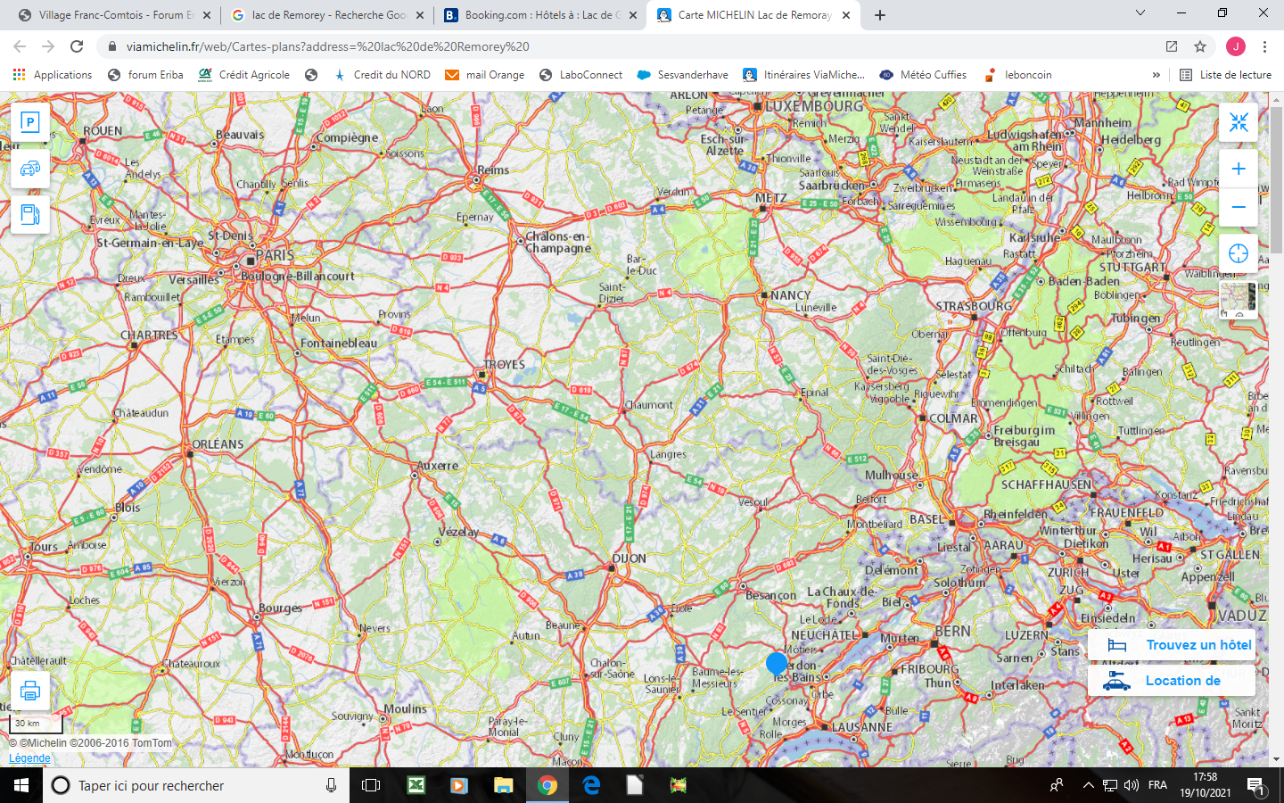1284x803 pixels.
Task: Print the map using printer icon
Action: coord(30,690)
